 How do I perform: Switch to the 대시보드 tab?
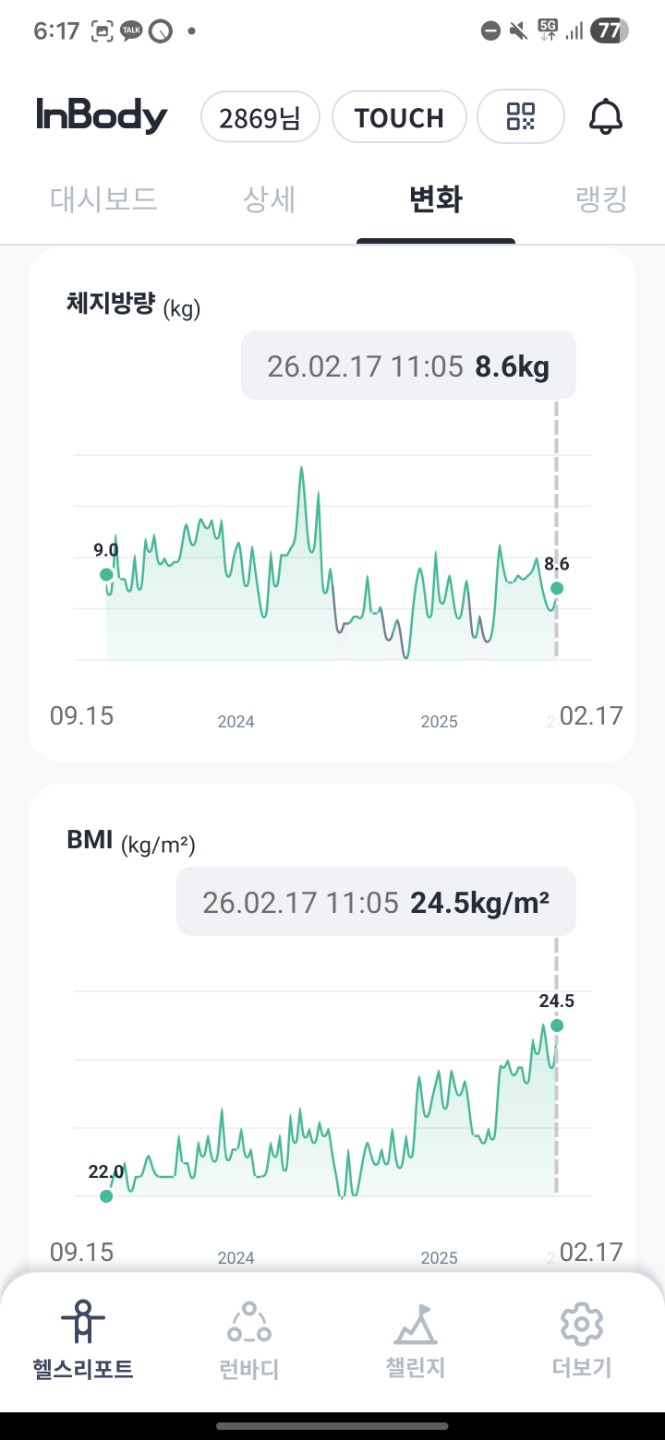click(104, 199)
